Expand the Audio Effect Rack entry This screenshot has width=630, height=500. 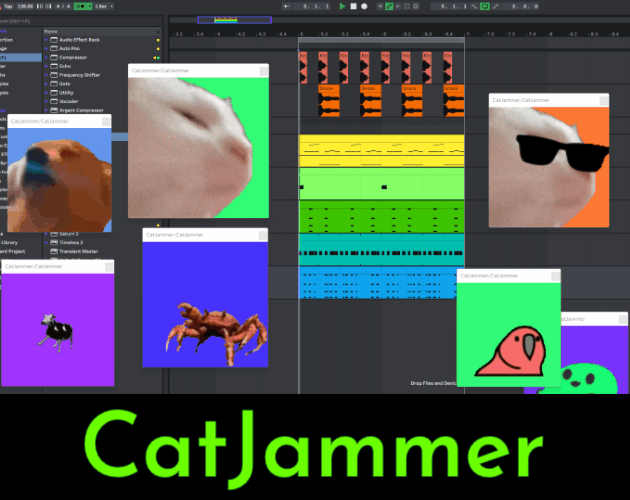point(46,40)
